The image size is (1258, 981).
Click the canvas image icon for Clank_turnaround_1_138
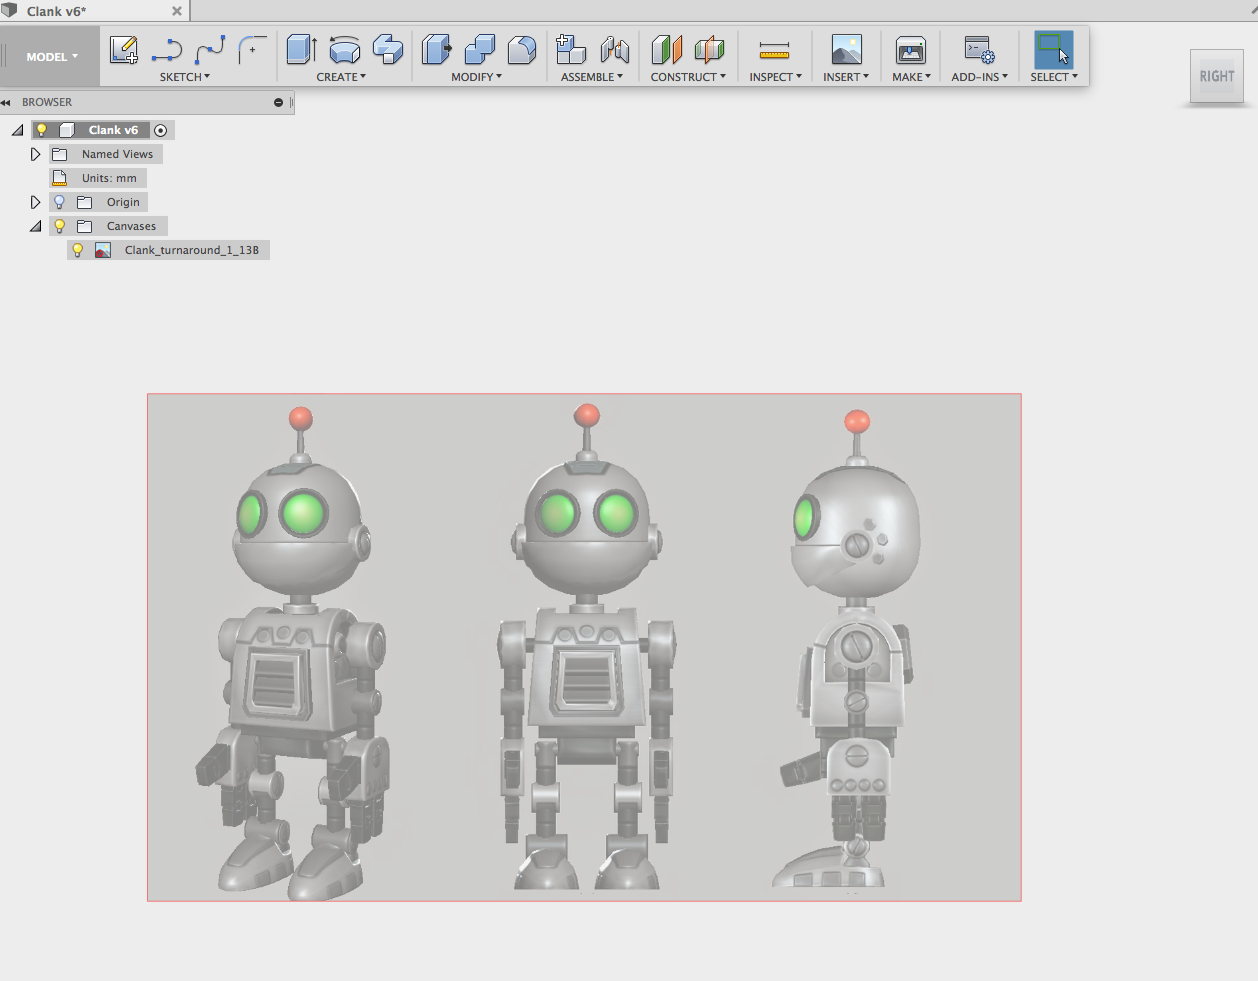(x=103, y=250)
